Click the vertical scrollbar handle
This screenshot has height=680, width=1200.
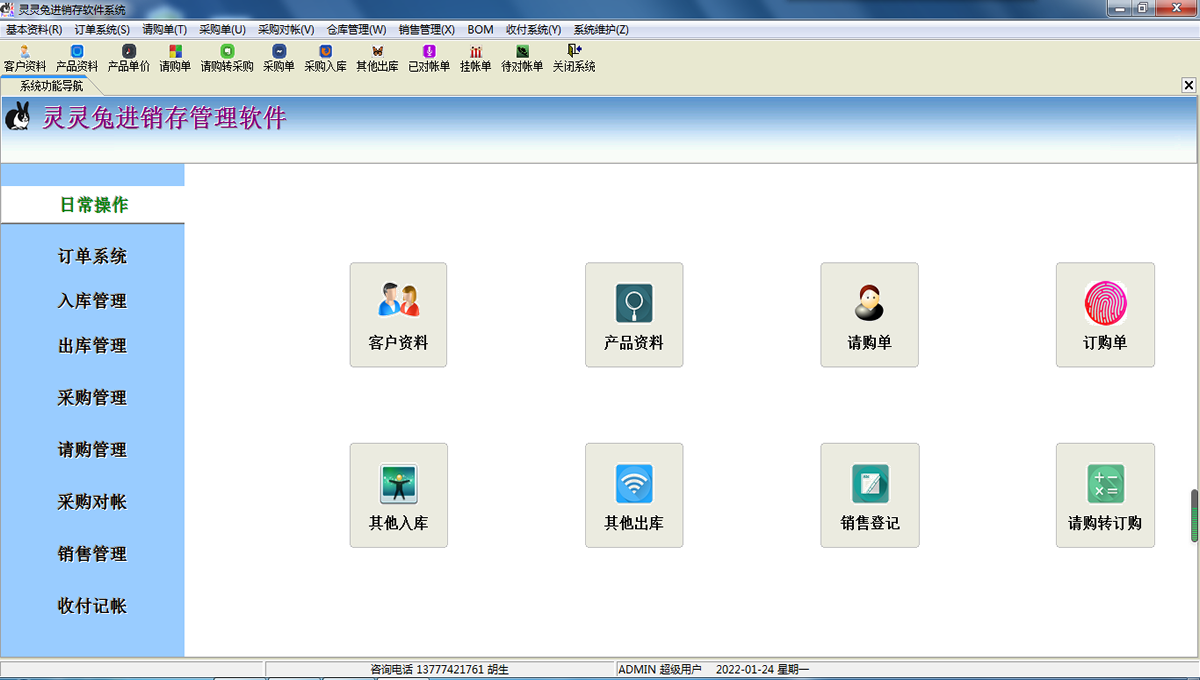coord(1194,516)
